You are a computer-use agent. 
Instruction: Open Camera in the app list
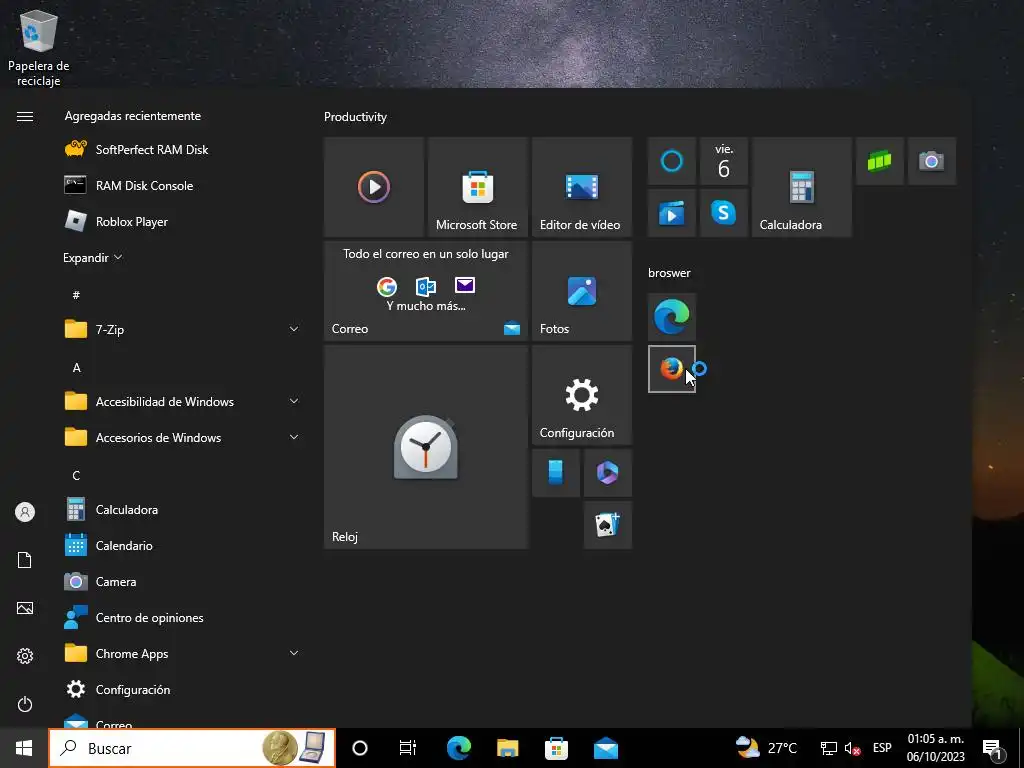tap(183, 581)
